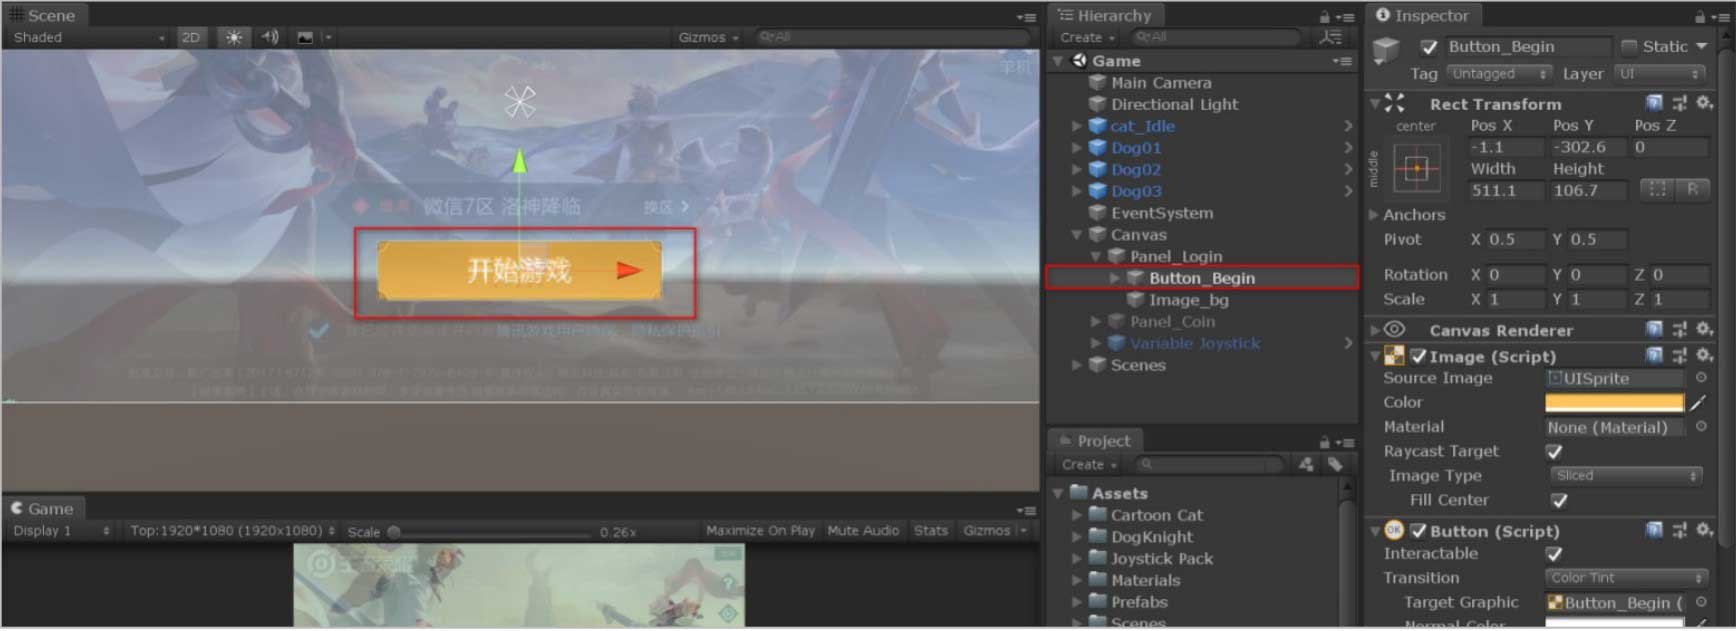Image resolution: width=1736 pixels, height=631 pixels.
Task: Uncheck Raycast Target
Action: tap(1554, 452)
